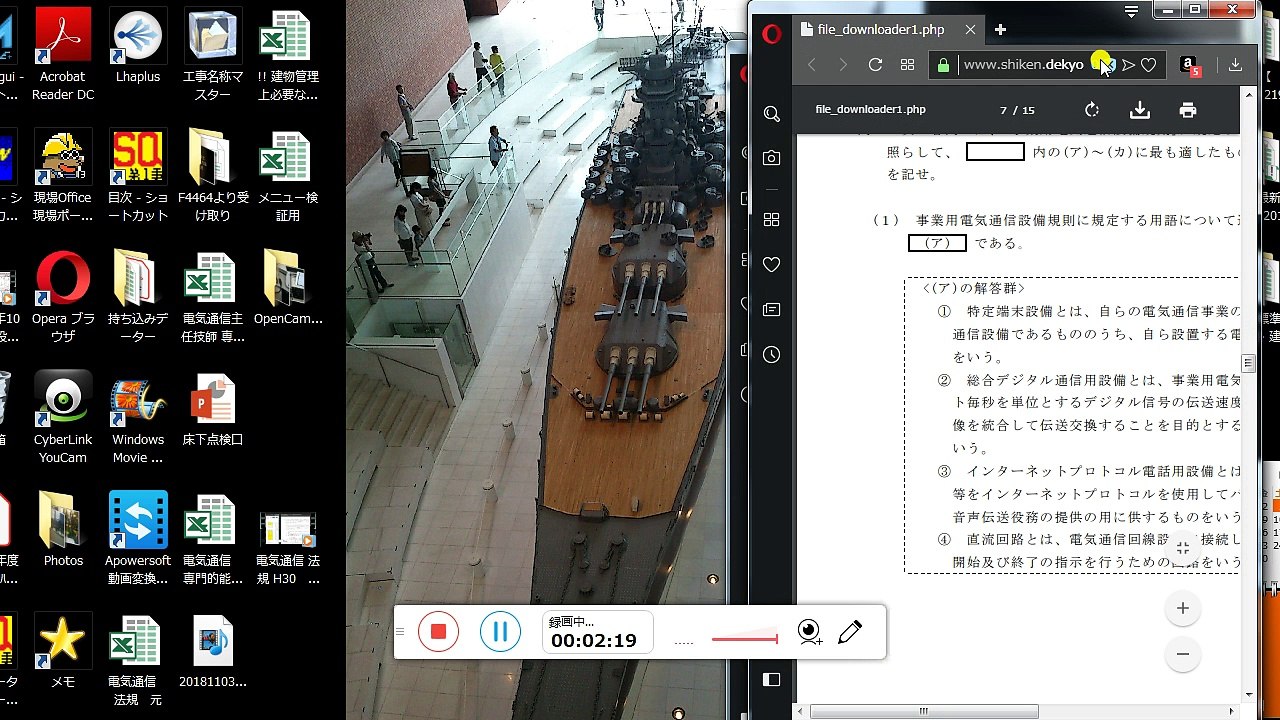1280x720 pixels.
Task: Download the PDF file
Action: (x=1139, y=110)
